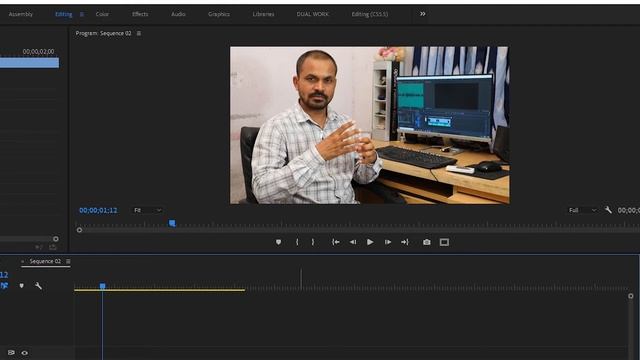Image resolution: width=640 pixels, height=360 pixels.
Task: Switch to the Audio workspace
Action: (x=178, y=14)
